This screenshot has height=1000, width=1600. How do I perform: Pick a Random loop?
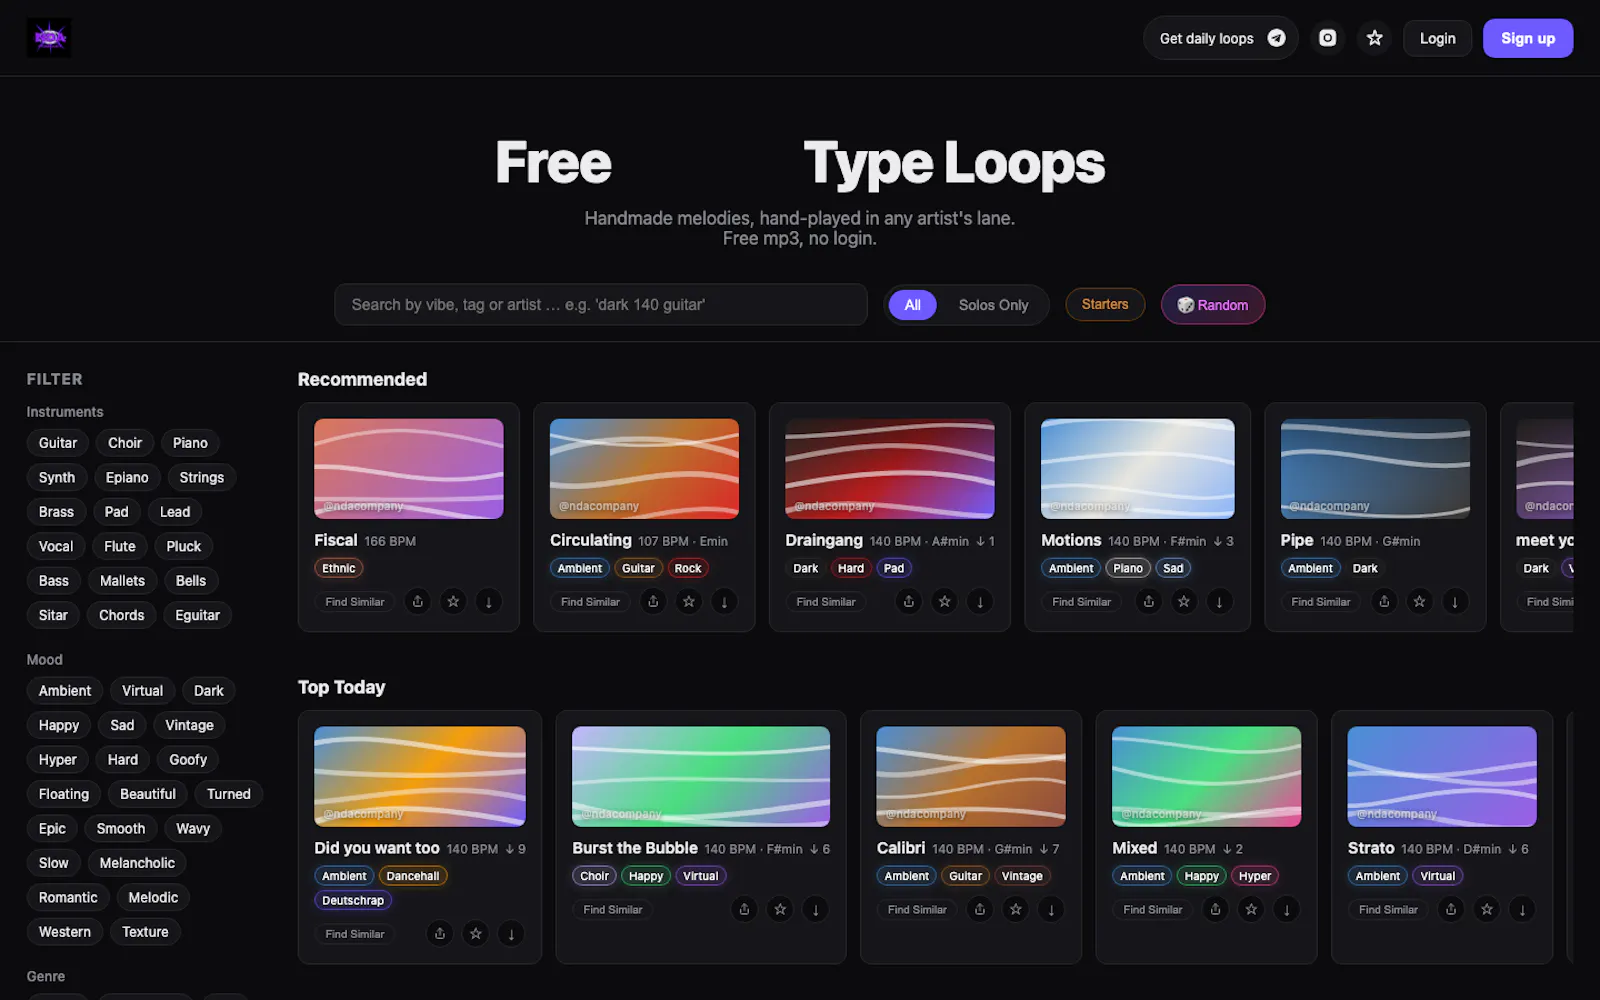pos(1213,305)
